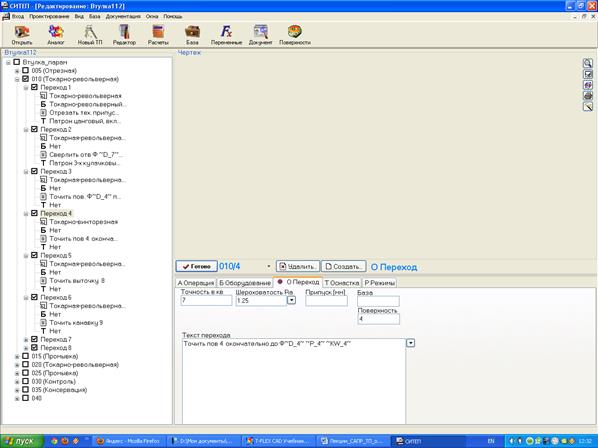Screen dimensions: 598x448
Task: Expand the 035 (Консервация) node
Action: [x=17, y=390]
